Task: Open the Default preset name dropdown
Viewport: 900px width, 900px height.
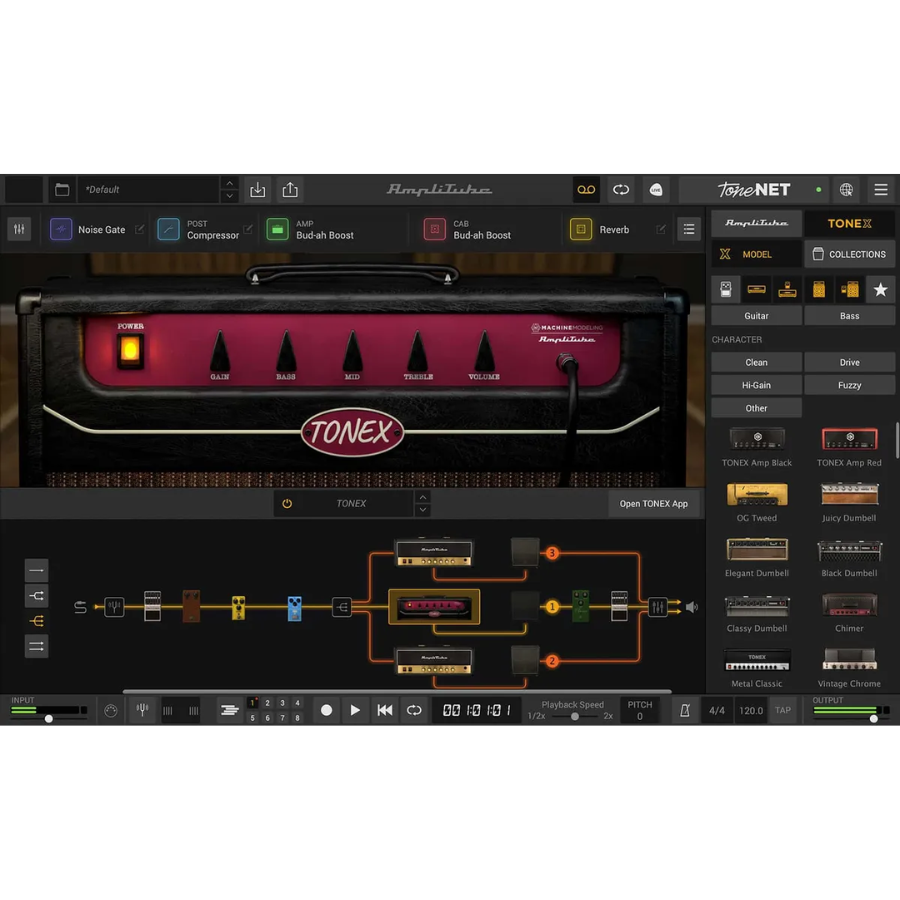Action: pos(148,190)
